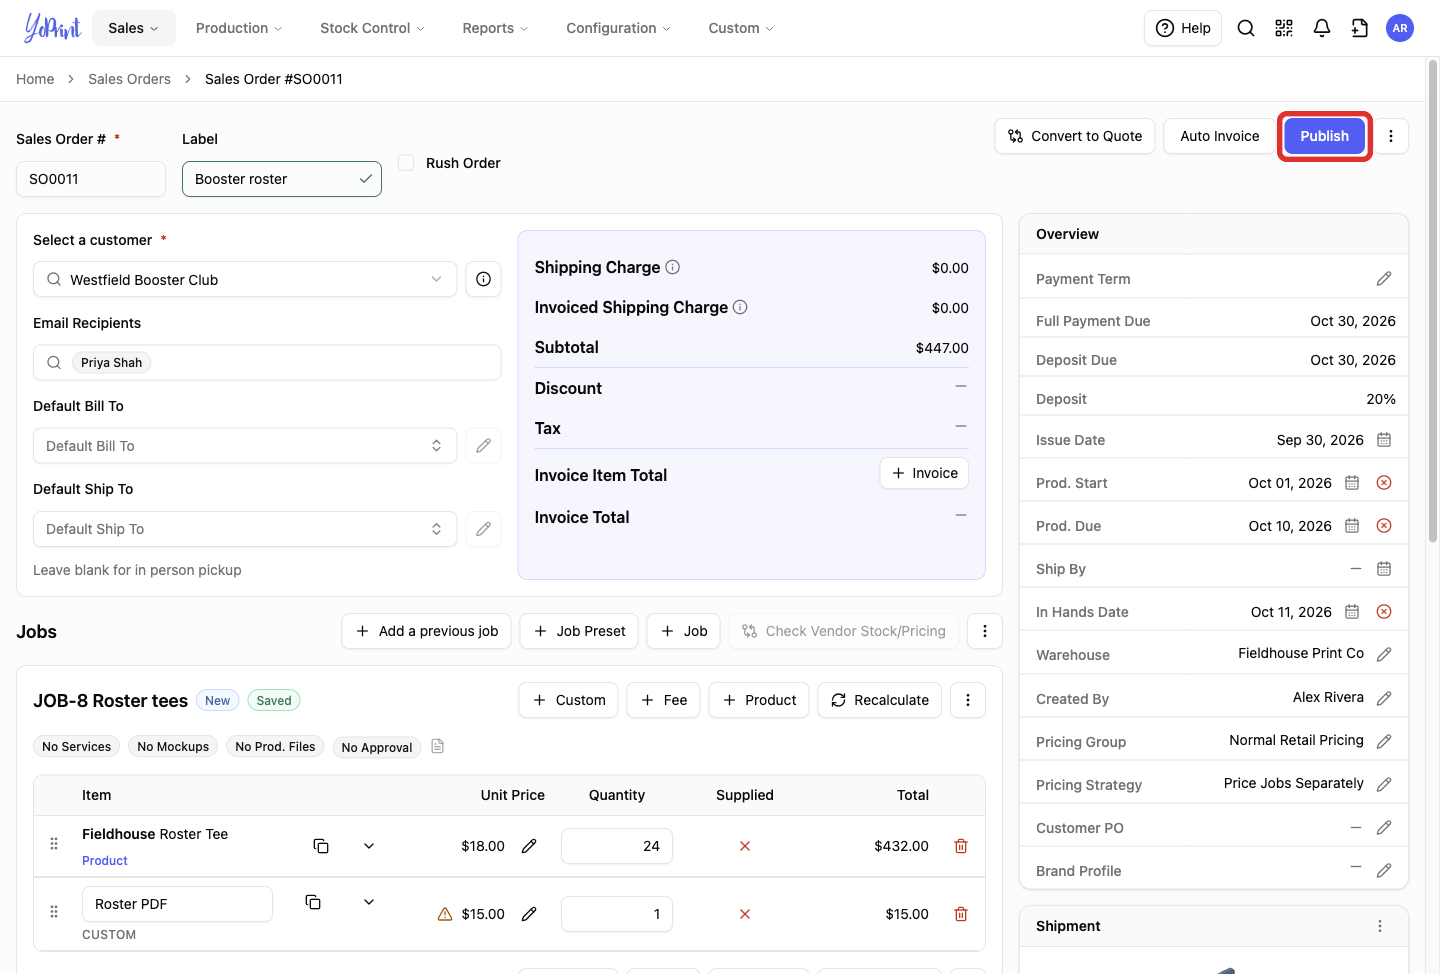The height and width of the screenshot is (974, 1440).
Task: Click the customer info icon button
Action: click(483, 279)
